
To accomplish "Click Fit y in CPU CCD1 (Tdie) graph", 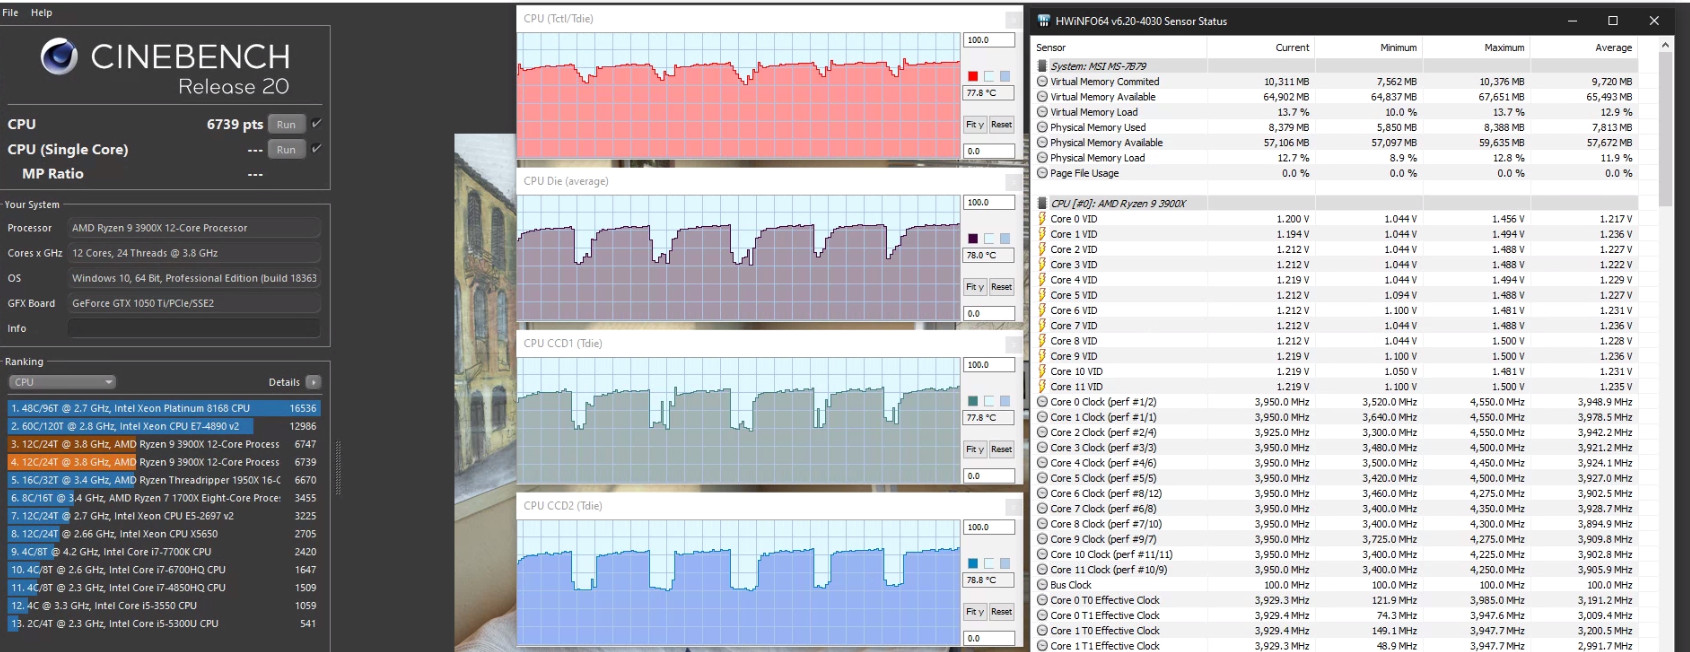I will click(x=975, y=449).
